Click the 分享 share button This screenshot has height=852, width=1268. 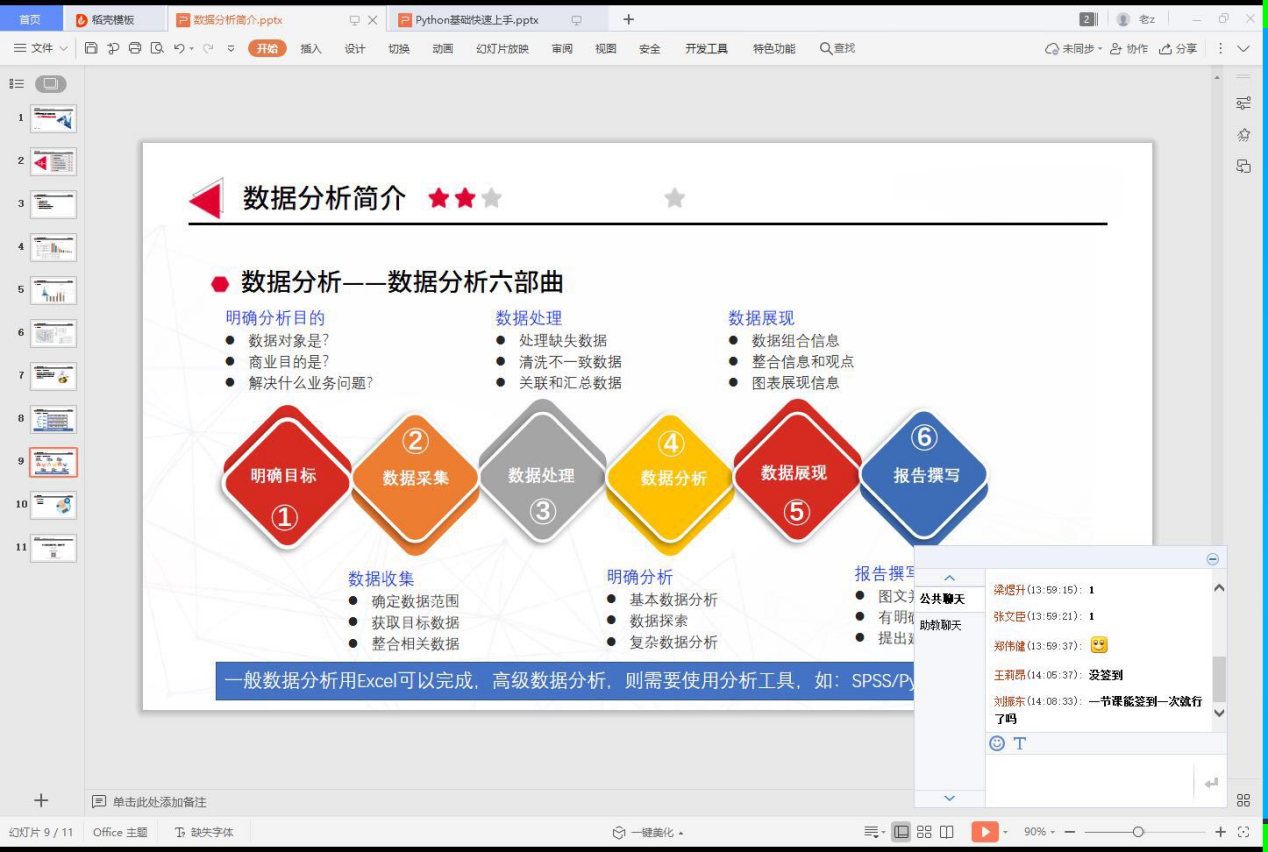(x=1178, y=48)
